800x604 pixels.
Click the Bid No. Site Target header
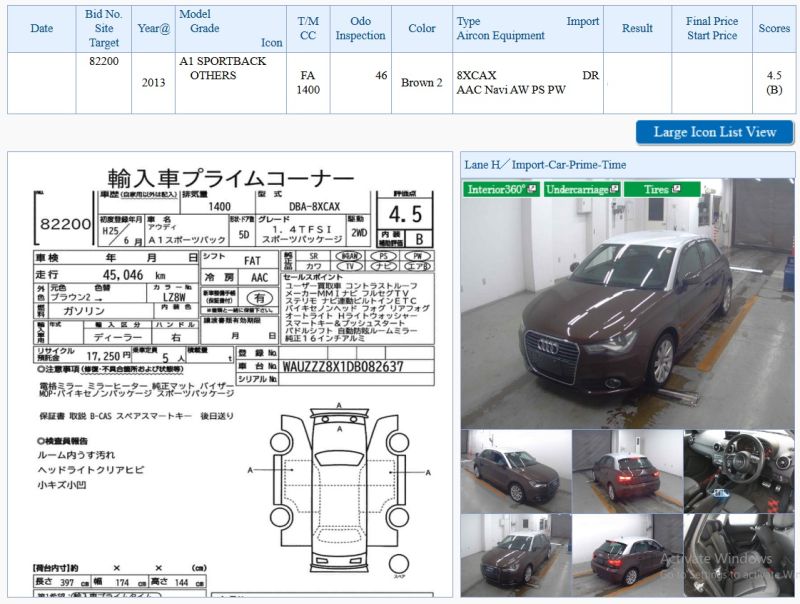tap(104, 29)
